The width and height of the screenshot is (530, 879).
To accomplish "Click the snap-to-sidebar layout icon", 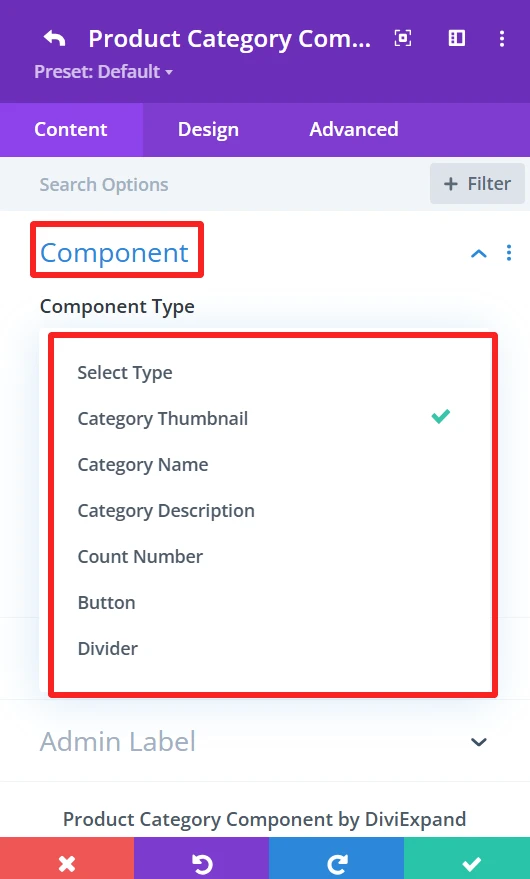I will click(x=457, y=38).
